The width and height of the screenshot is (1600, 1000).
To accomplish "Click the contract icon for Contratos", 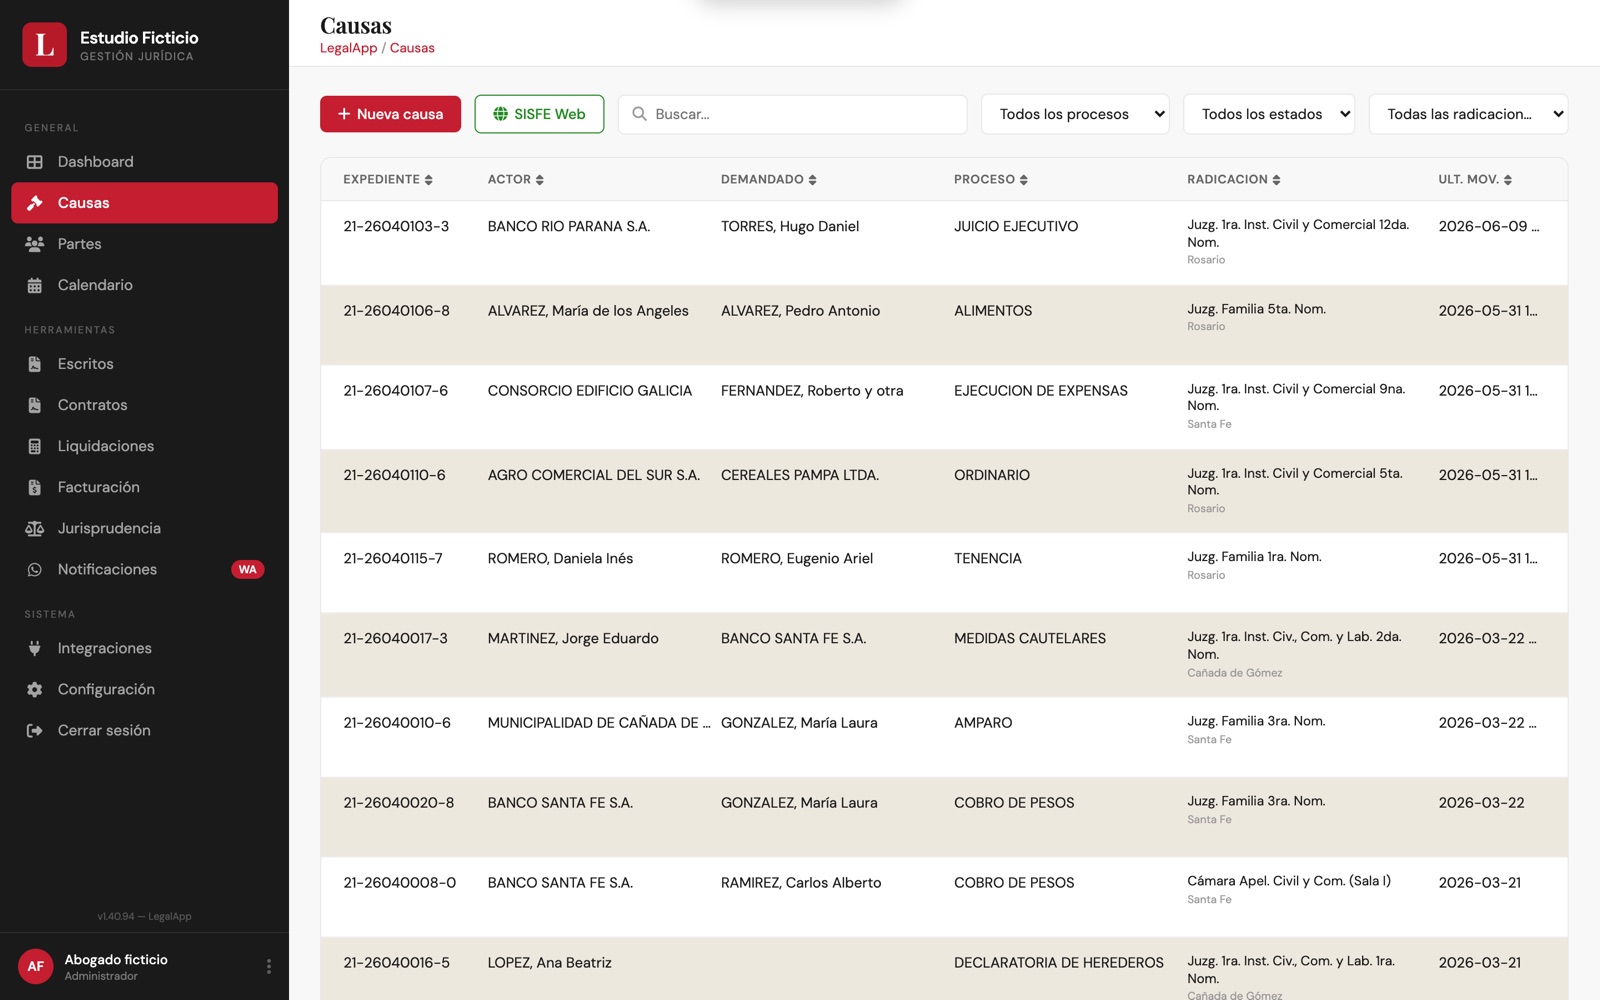I will click(35, 405).
